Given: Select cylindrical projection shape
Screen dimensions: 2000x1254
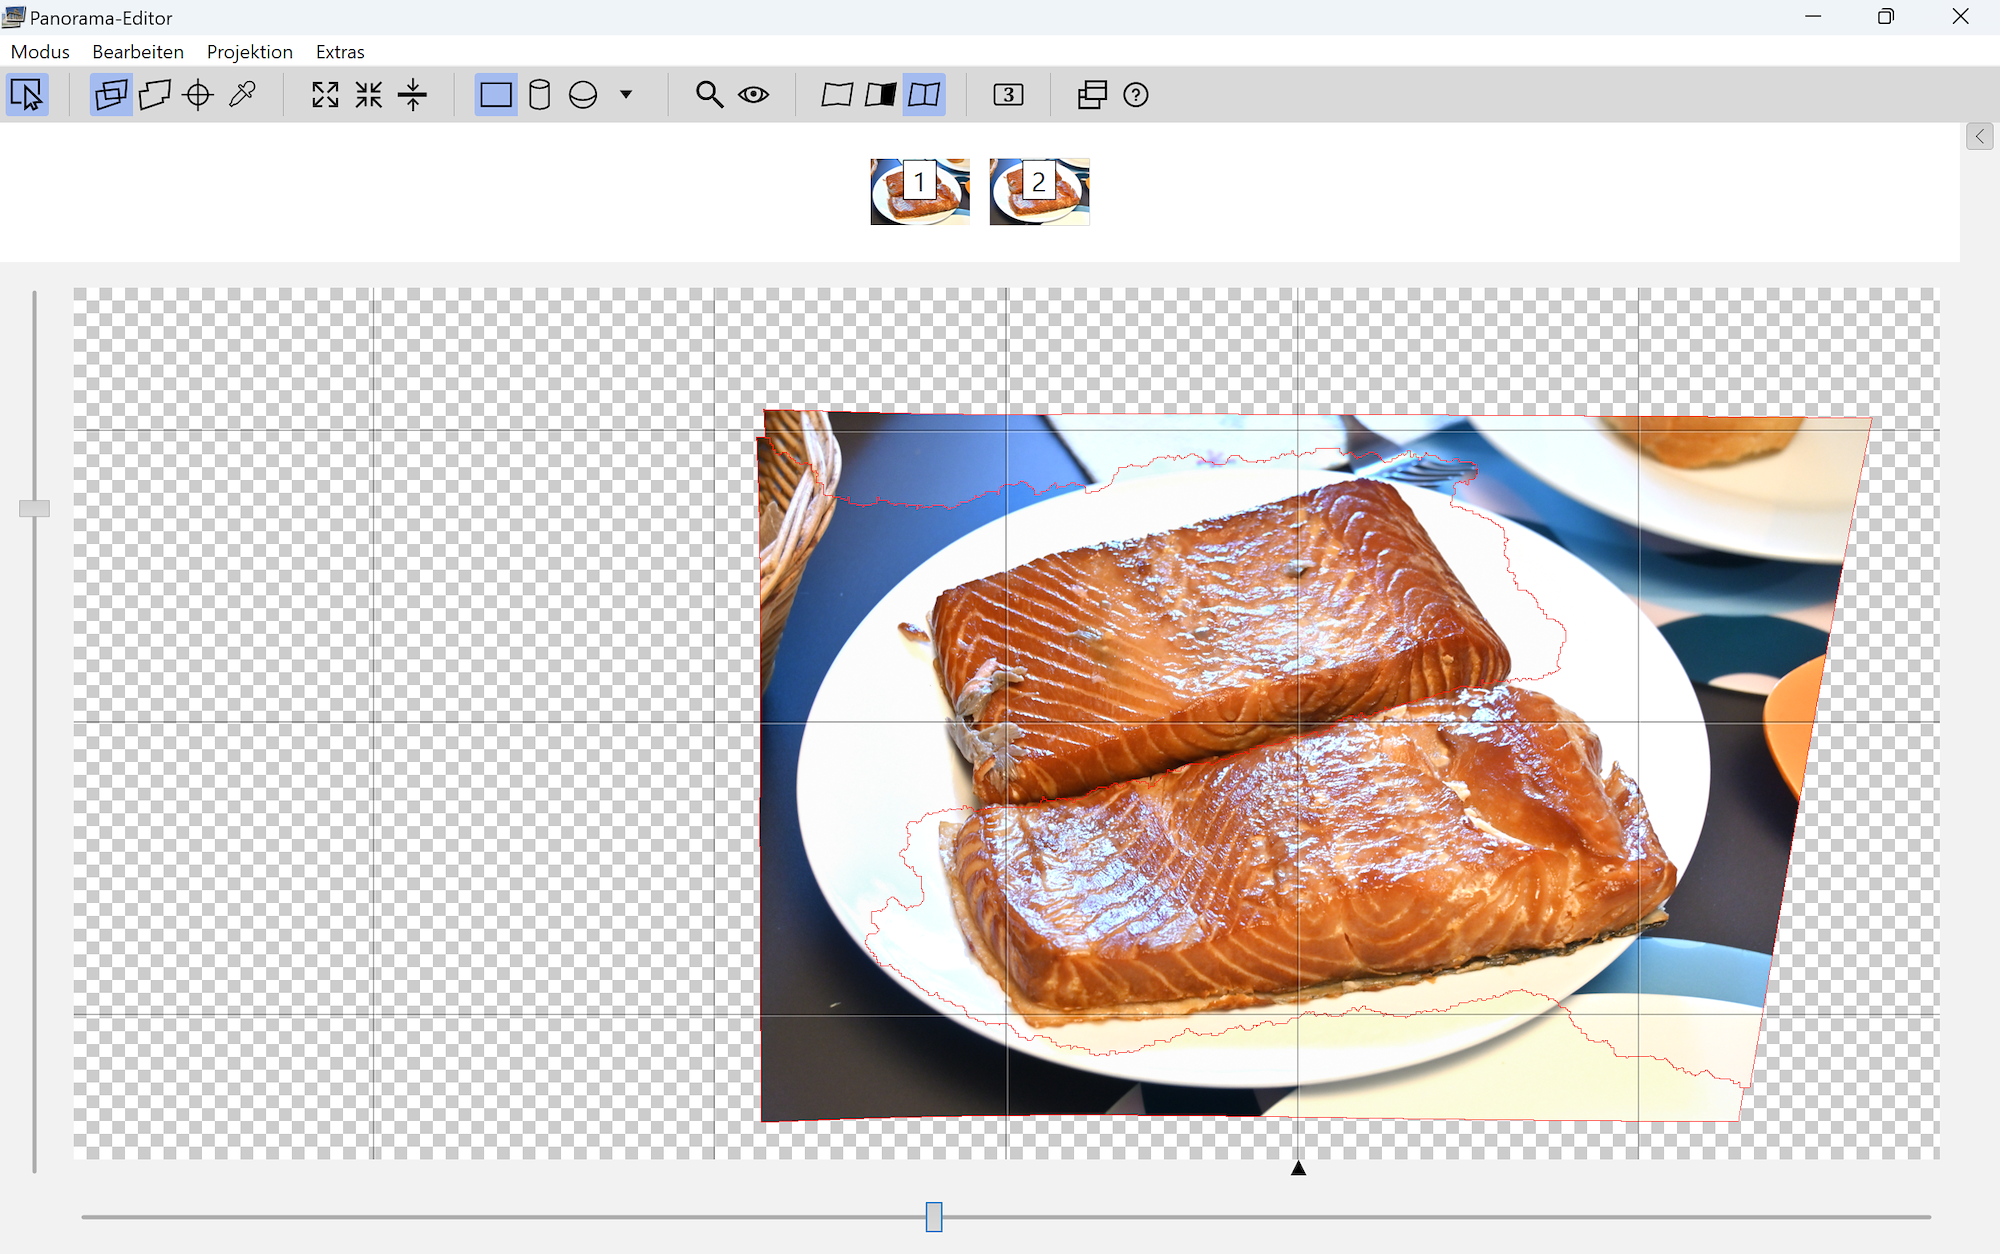Looking at the screenshot, I should [539, 95].
